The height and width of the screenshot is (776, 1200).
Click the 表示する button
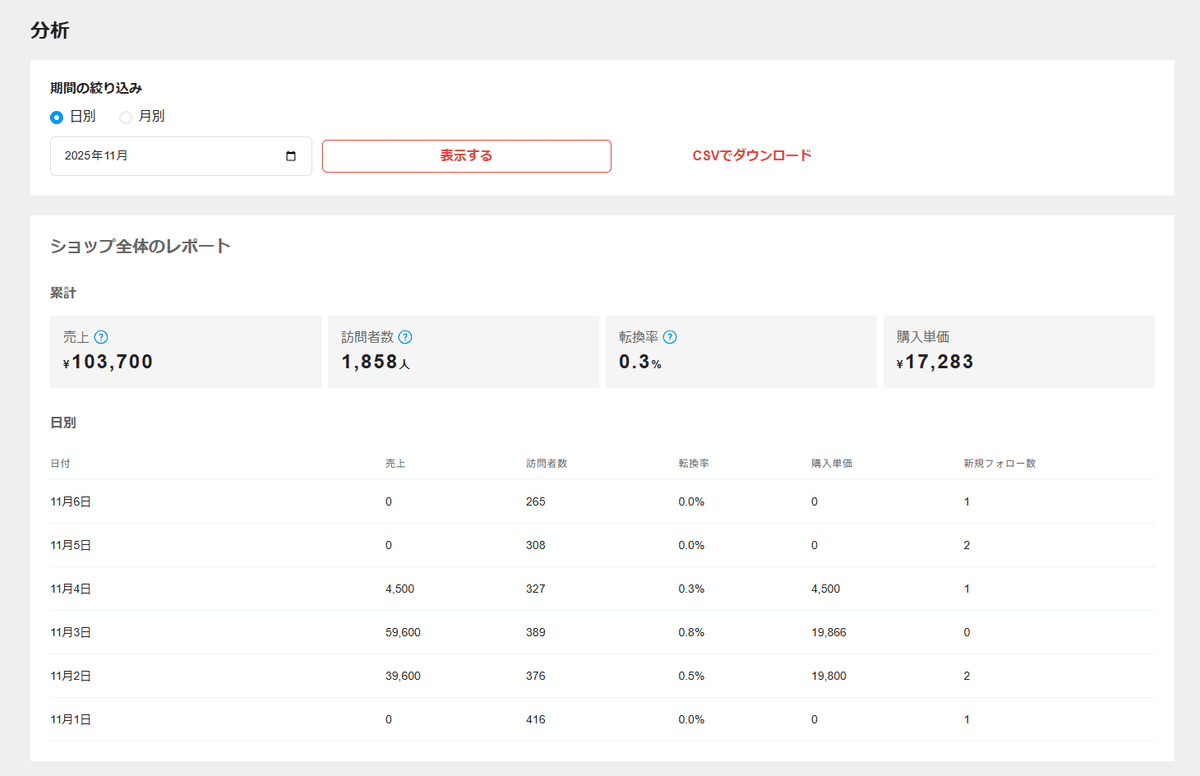(466, 156)
